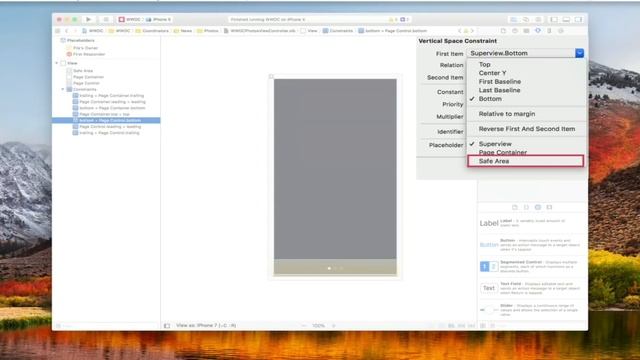The image size is (640, 360).
Task: Select the 'bottom = Page Container.bottom' constraint
Action: tap(109, 108)
